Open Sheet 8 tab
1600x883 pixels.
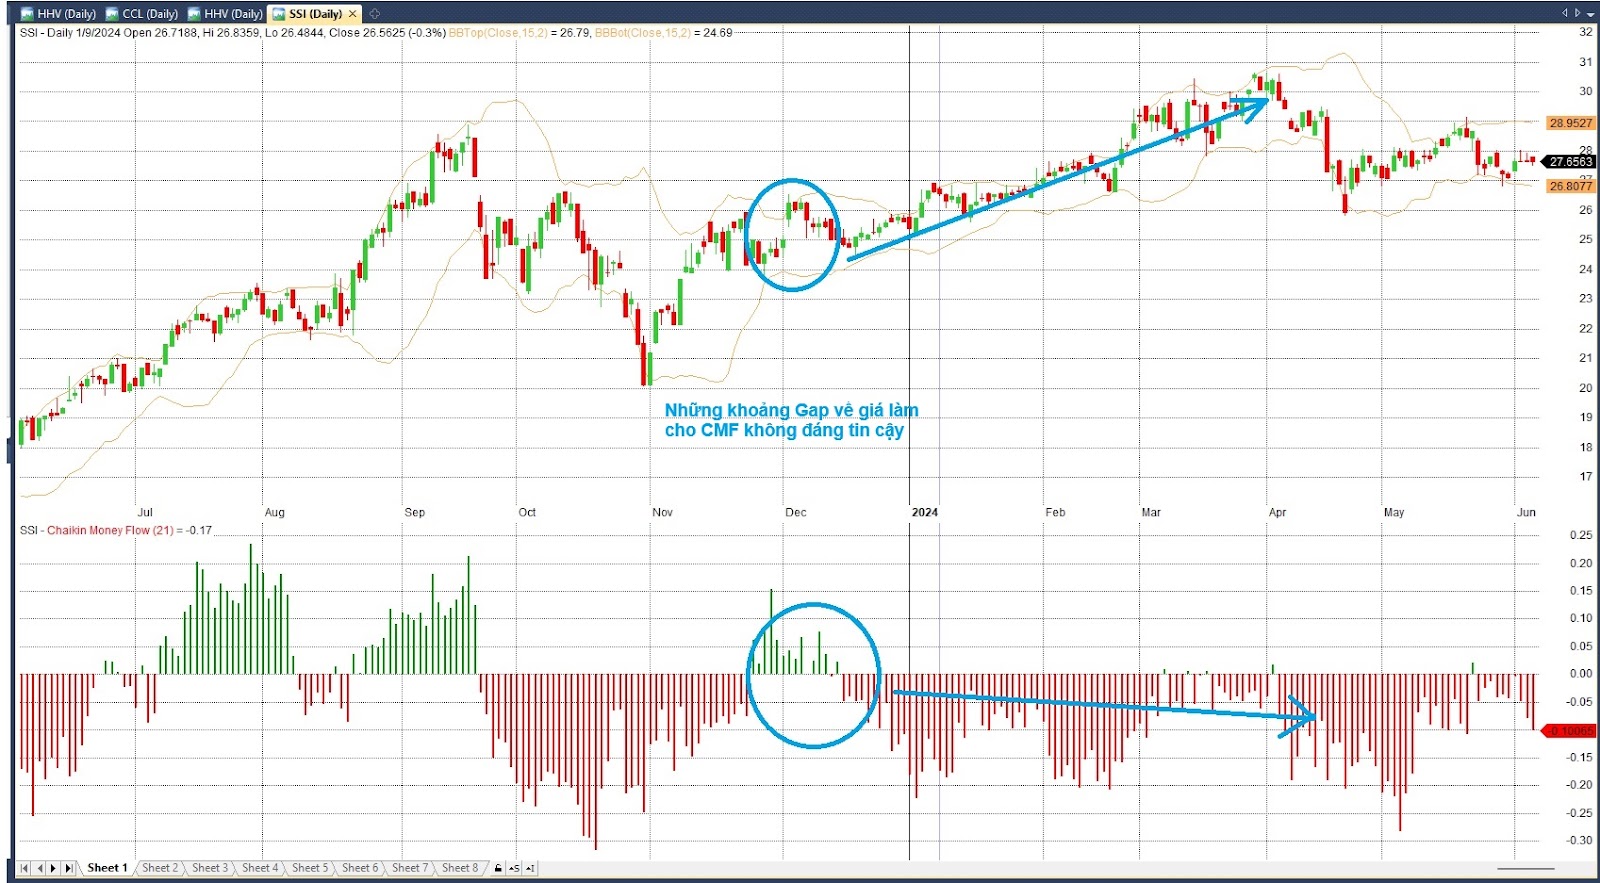(x=460, y=868)
